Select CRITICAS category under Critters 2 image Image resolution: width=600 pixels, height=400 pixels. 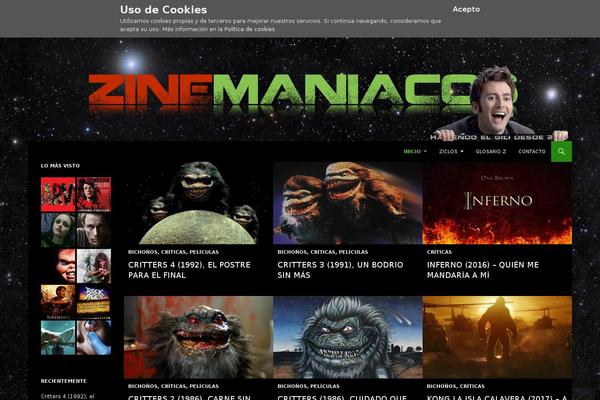[x=173, y=386]
